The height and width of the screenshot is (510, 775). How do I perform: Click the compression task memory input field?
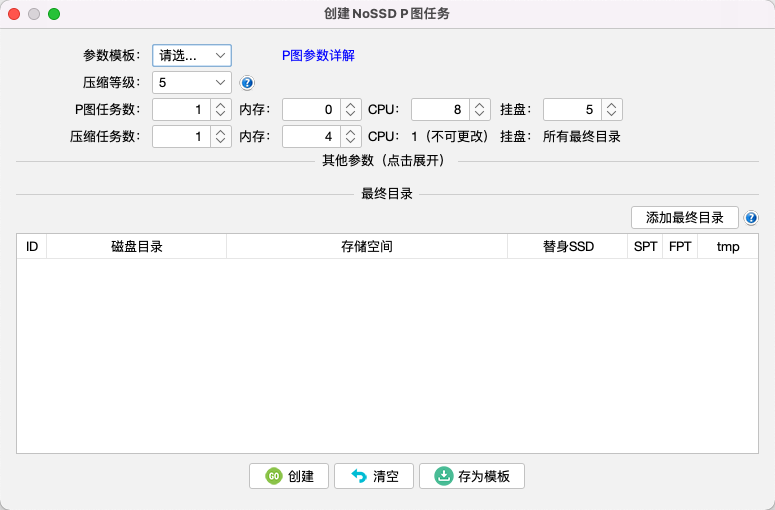(311, 137)
